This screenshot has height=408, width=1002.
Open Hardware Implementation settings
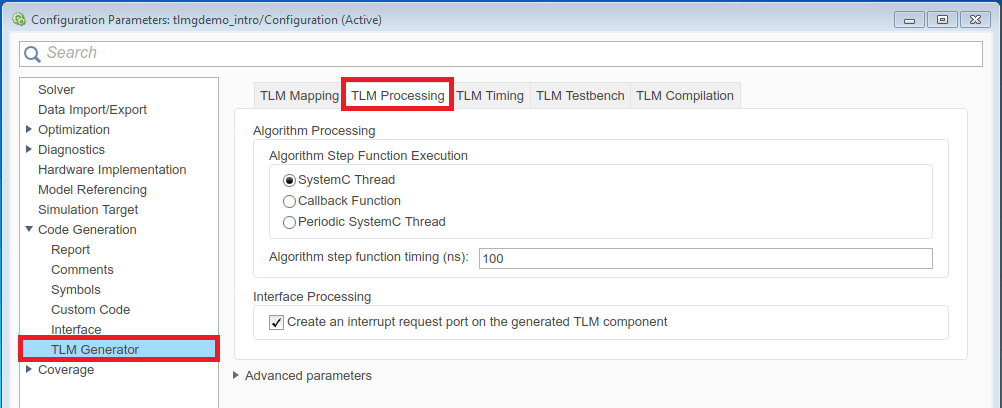coord(112,170)
